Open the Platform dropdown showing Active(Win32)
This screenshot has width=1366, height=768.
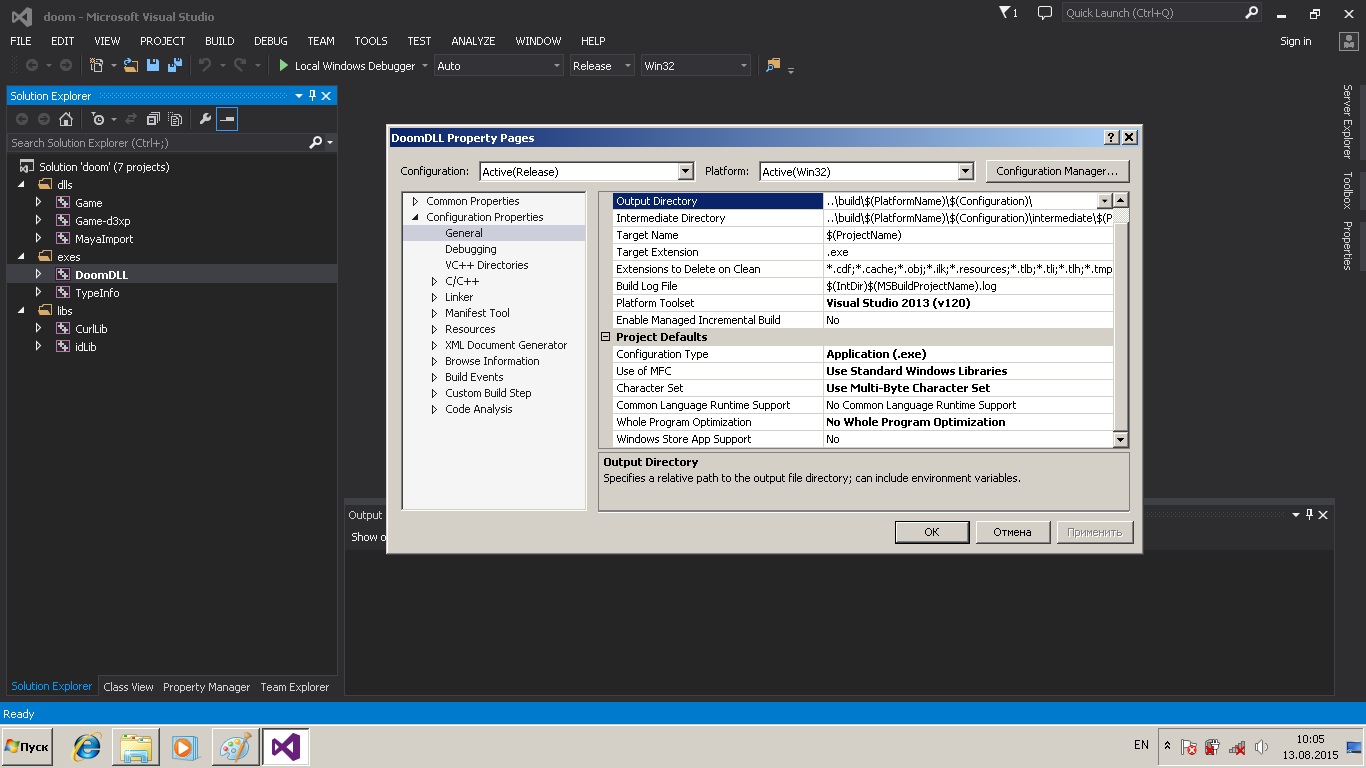(965, 171)
